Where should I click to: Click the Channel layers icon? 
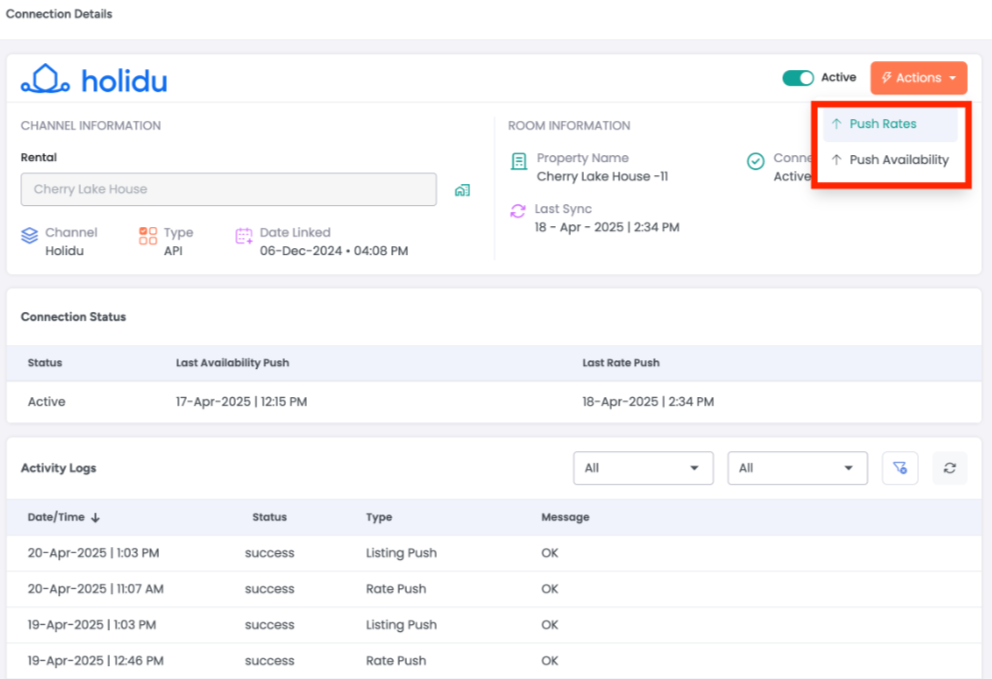(x=30, y=235)
